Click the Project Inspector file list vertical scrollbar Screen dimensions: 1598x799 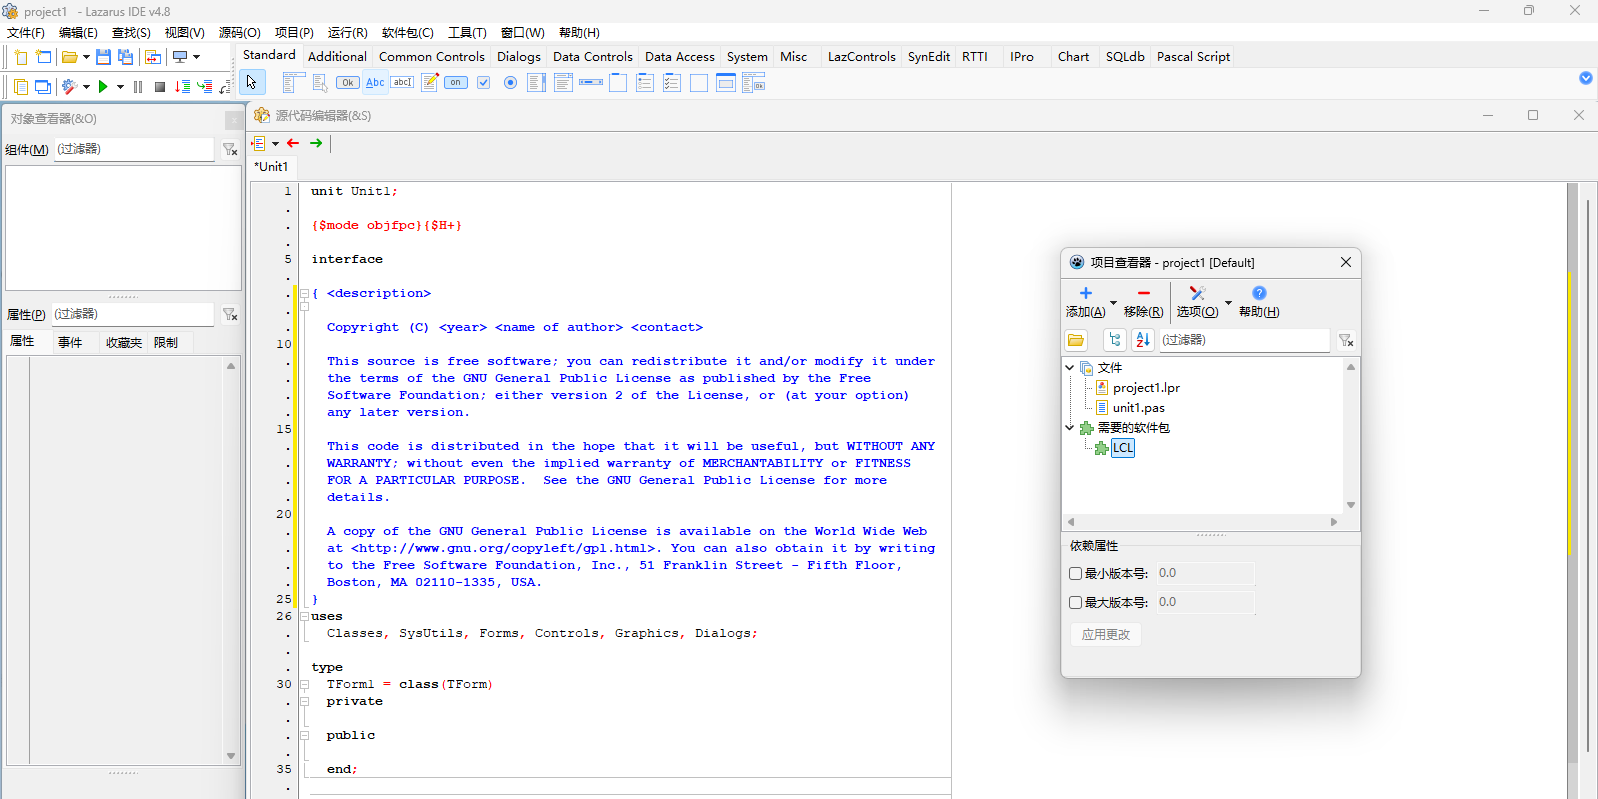click(x=1351, y=436)
